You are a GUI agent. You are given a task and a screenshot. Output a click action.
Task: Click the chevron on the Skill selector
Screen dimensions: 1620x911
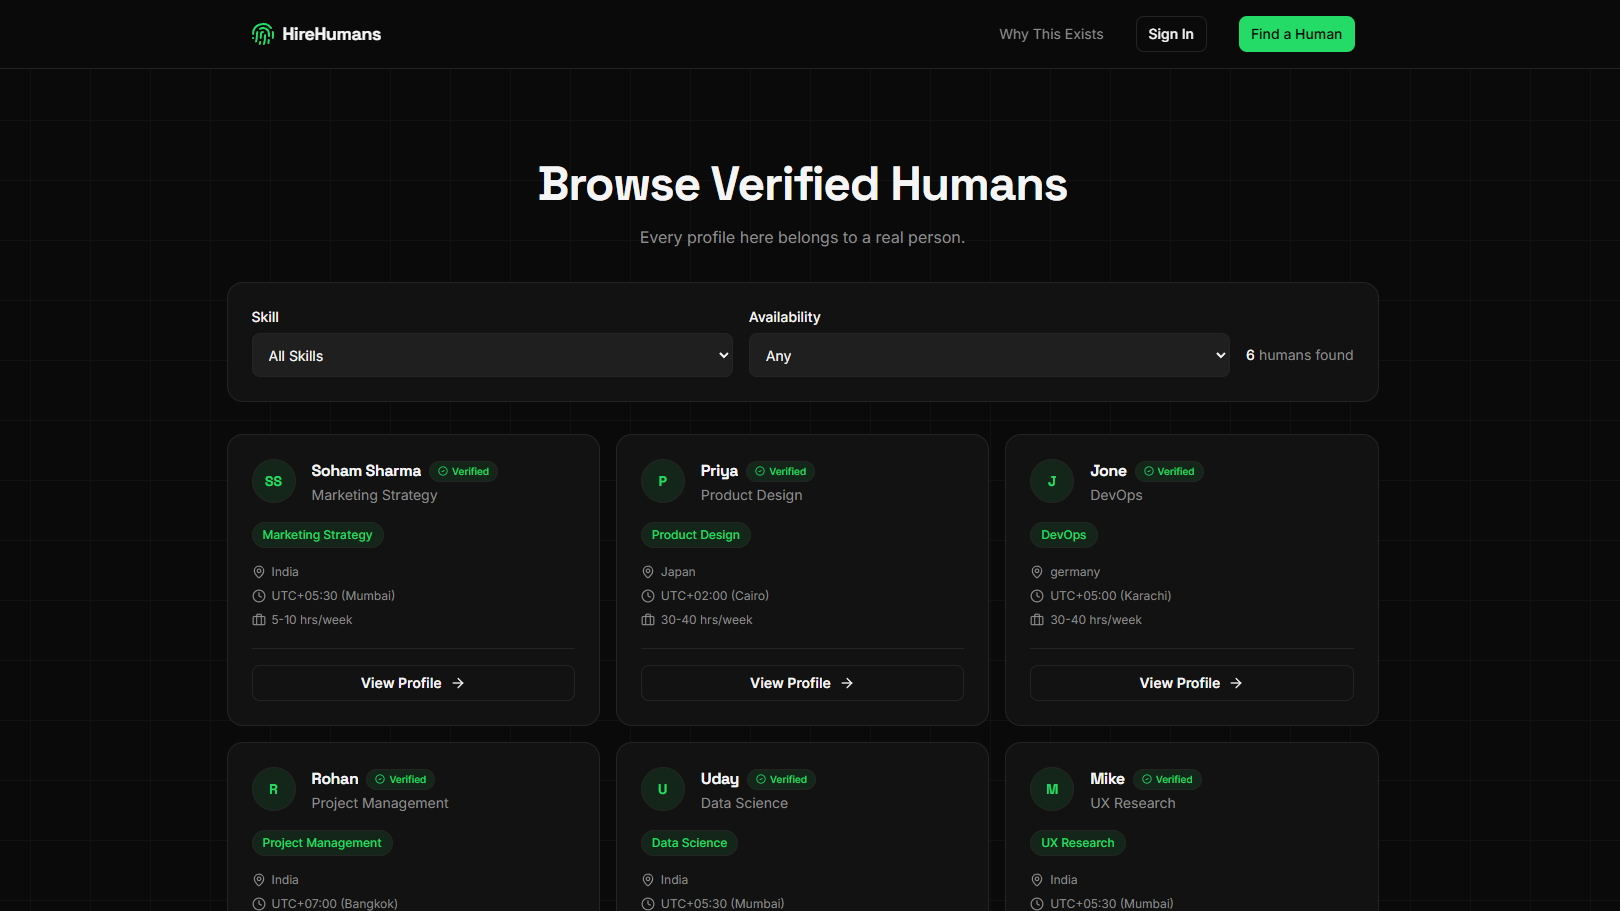723,355
